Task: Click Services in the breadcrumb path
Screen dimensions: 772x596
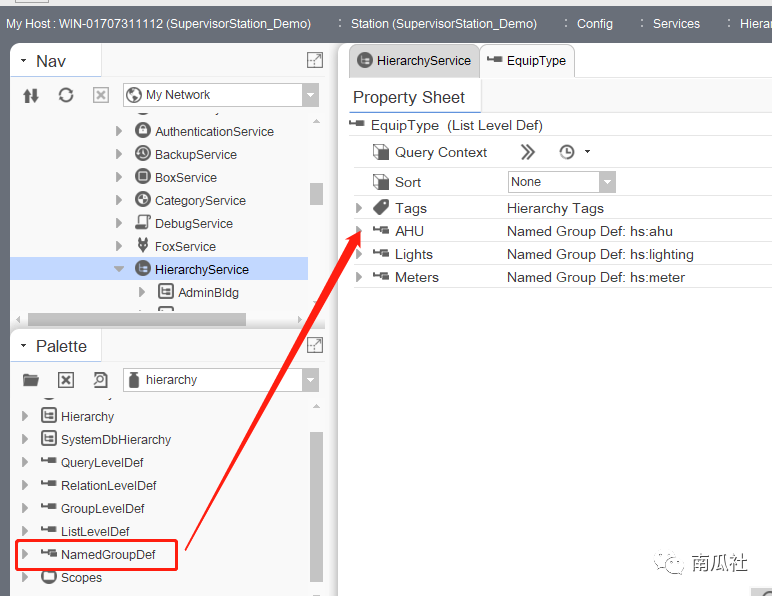Action: tap(676, 23)
